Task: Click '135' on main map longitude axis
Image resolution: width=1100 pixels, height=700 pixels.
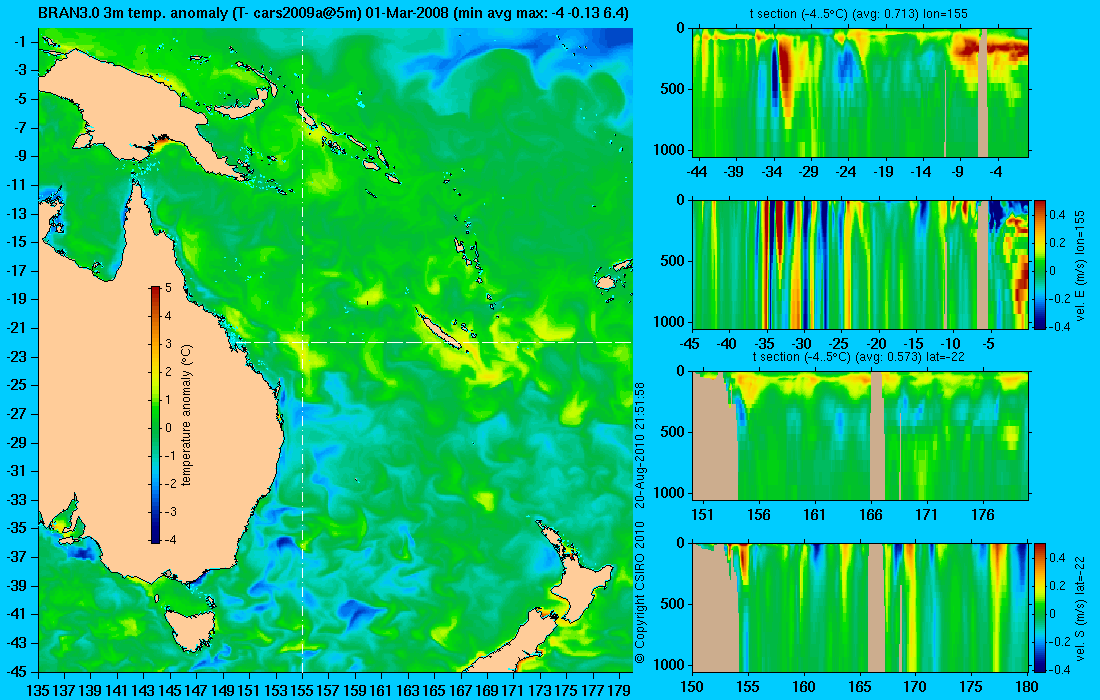Action: pos(38,690)
